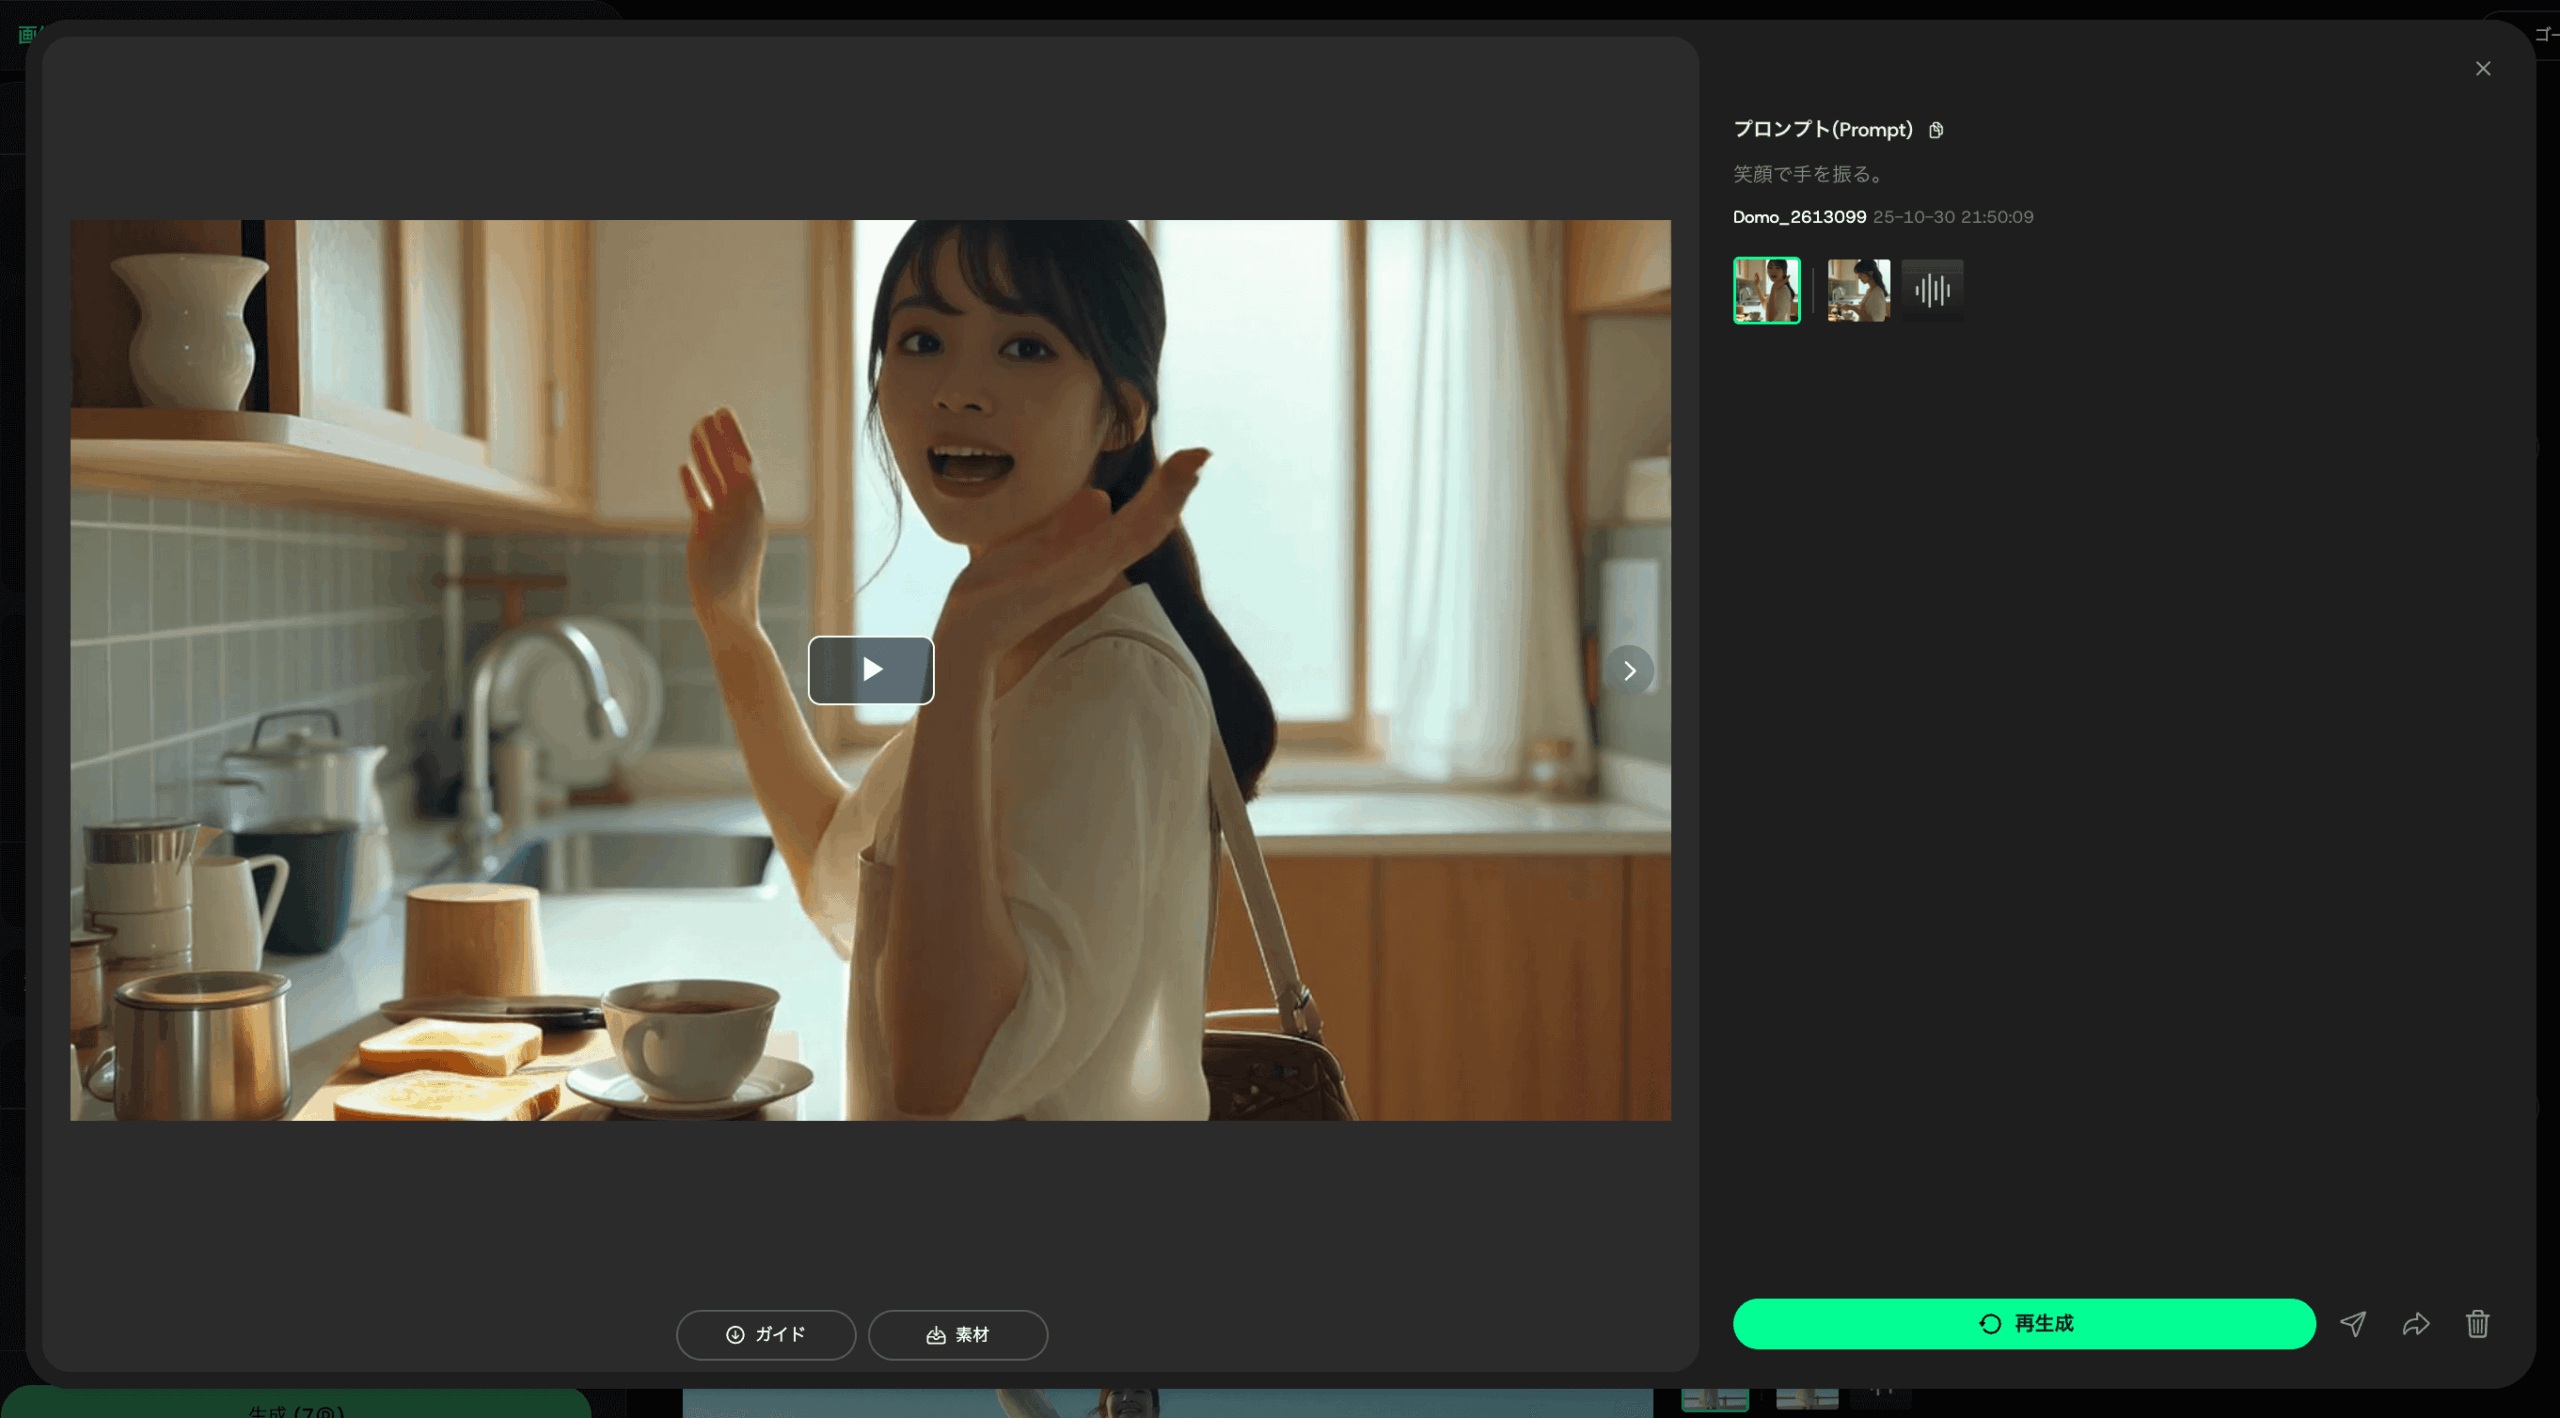Image resolution: width=2560 pixels, height=1418 pixels.
Task: Select the source image thumbnail of the woman cooking
Action: pyautogui.click(x=1858, y=290)
